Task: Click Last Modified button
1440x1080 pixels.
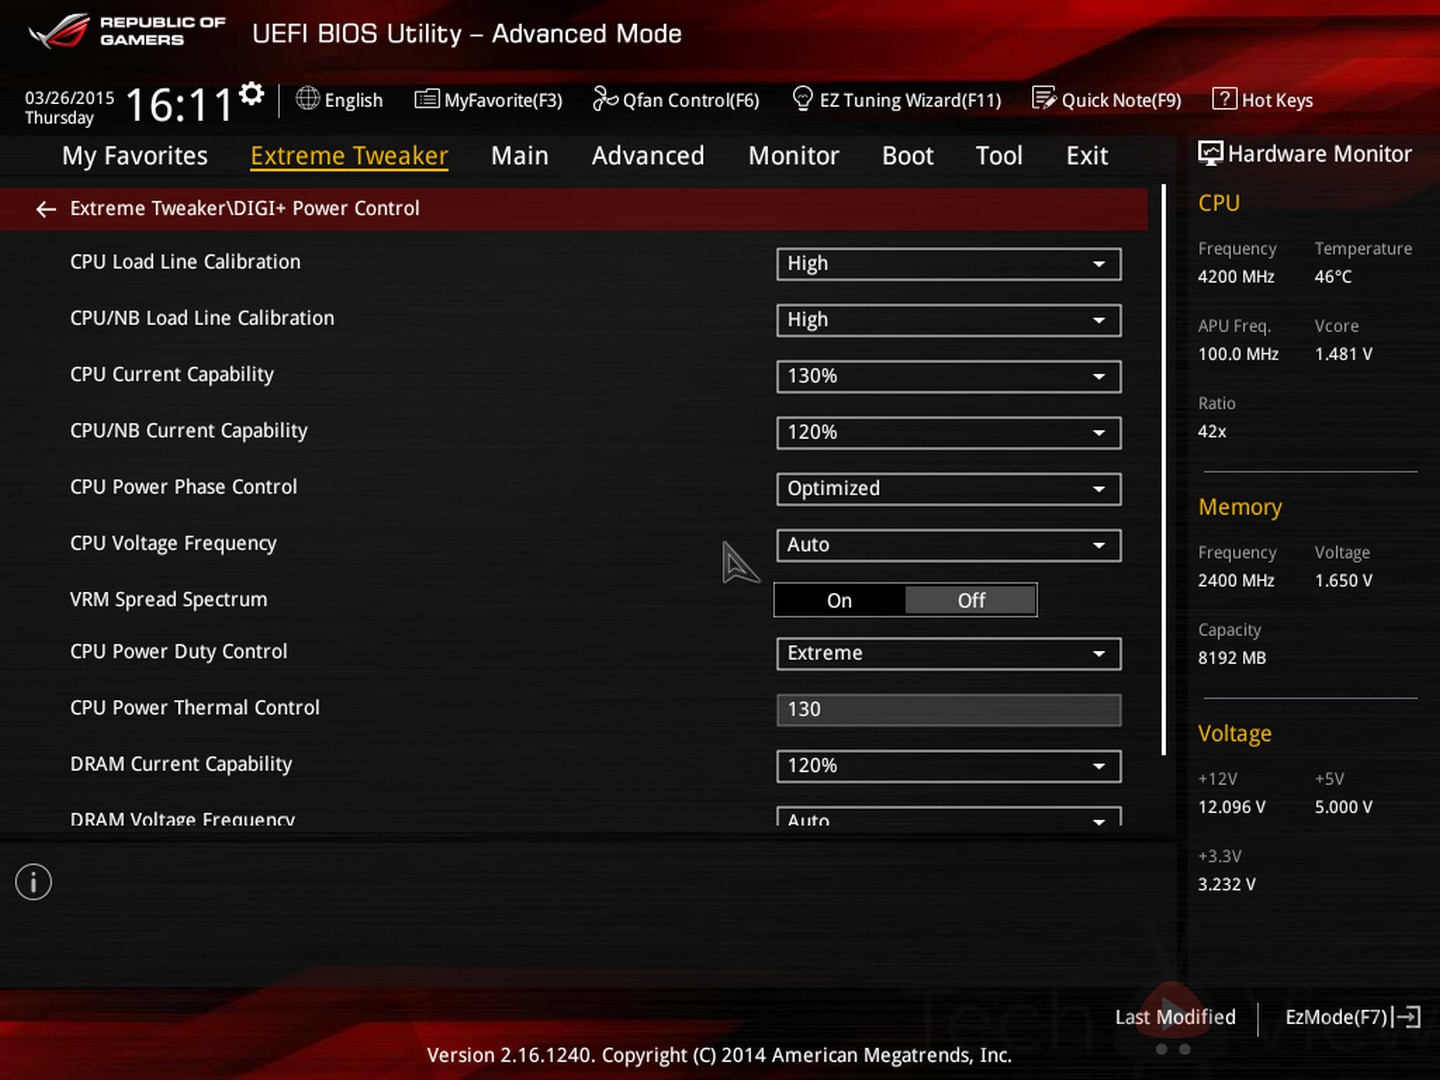Action: (x=1175, y=1017)
